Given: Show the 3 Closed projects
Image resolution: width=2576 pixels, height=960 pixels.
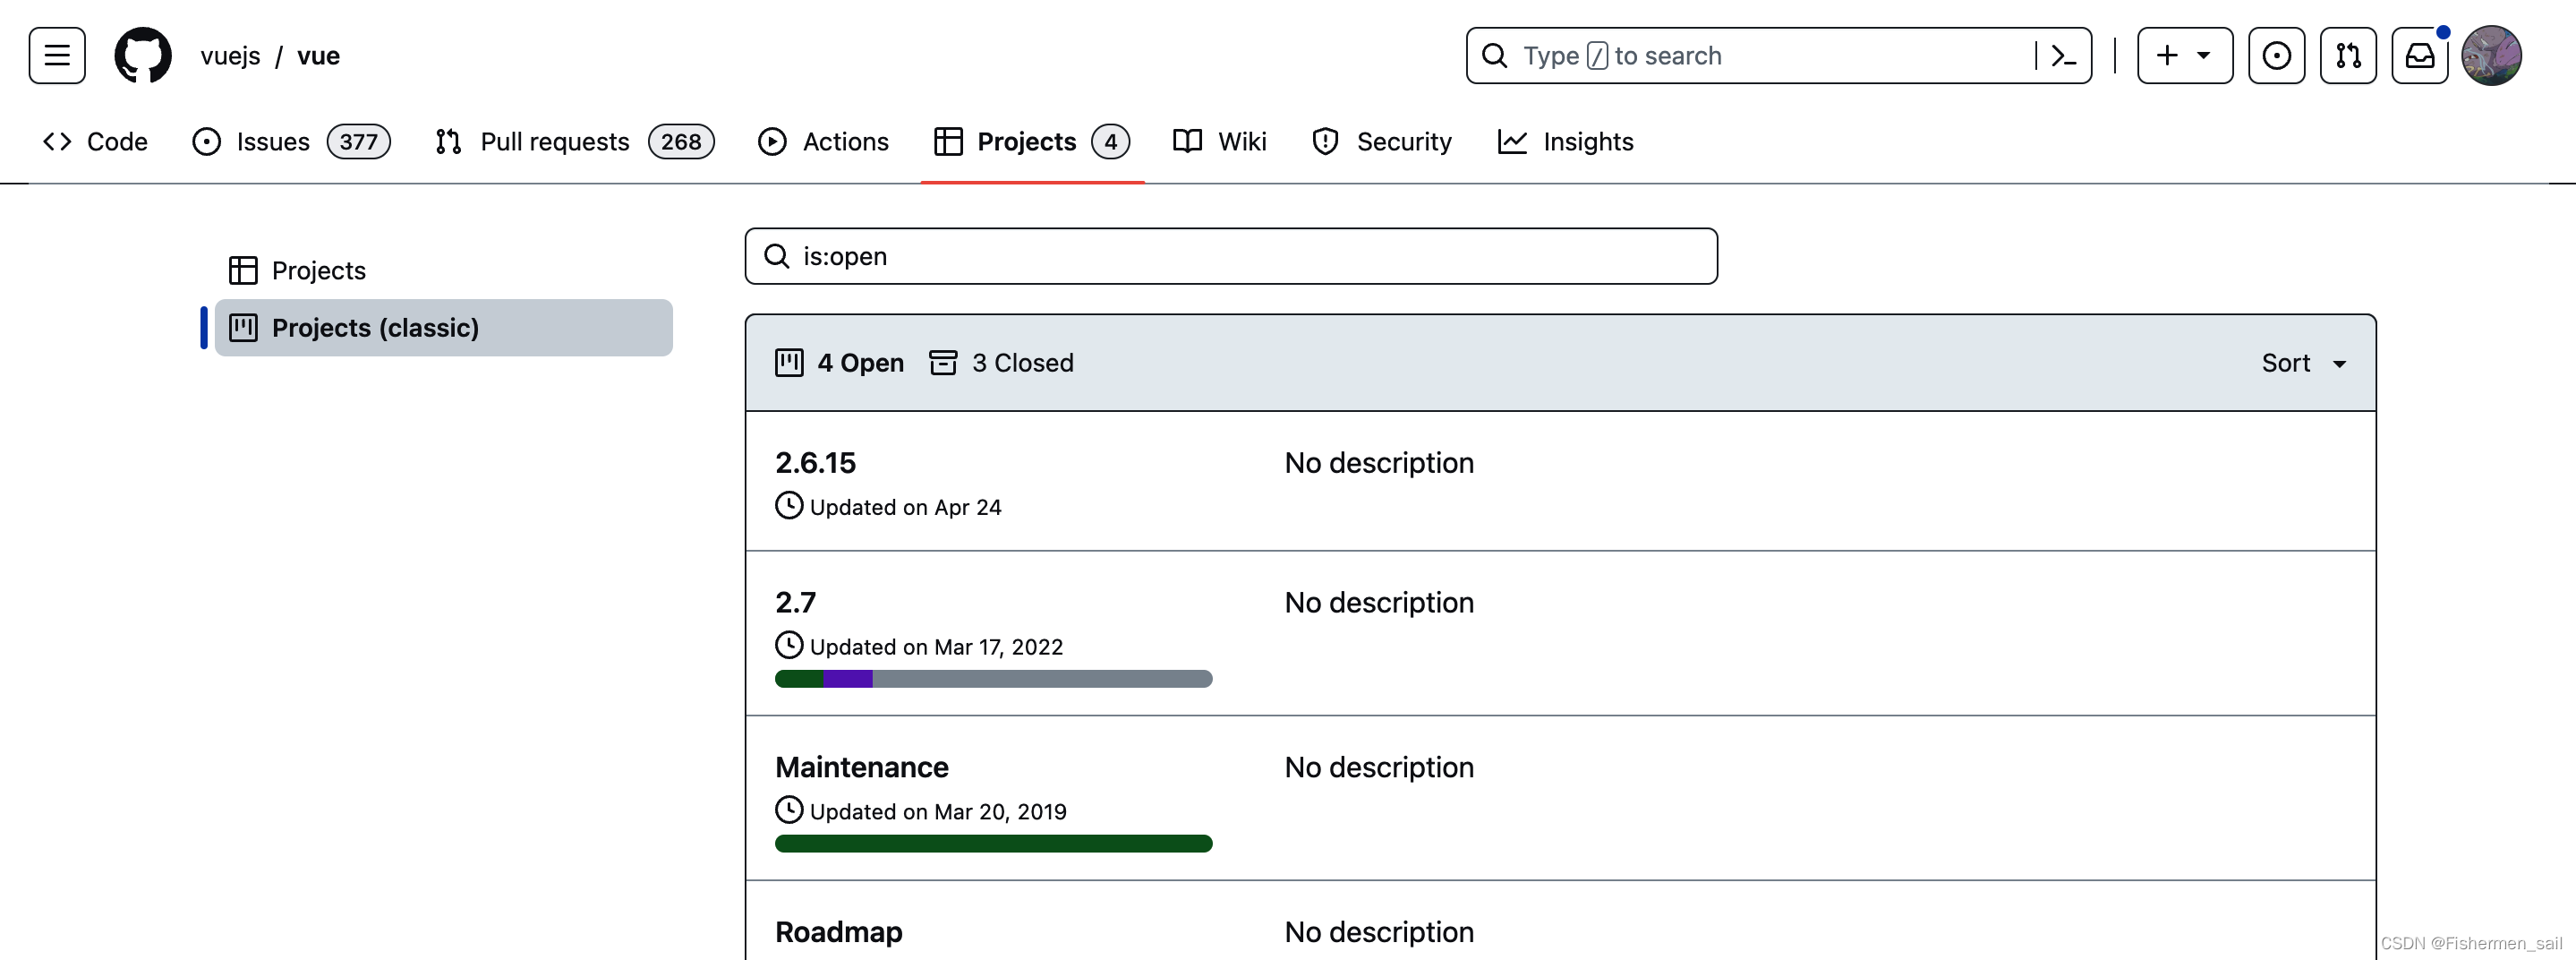Looking at the screenshot, I should click(x=1001, y=362).
